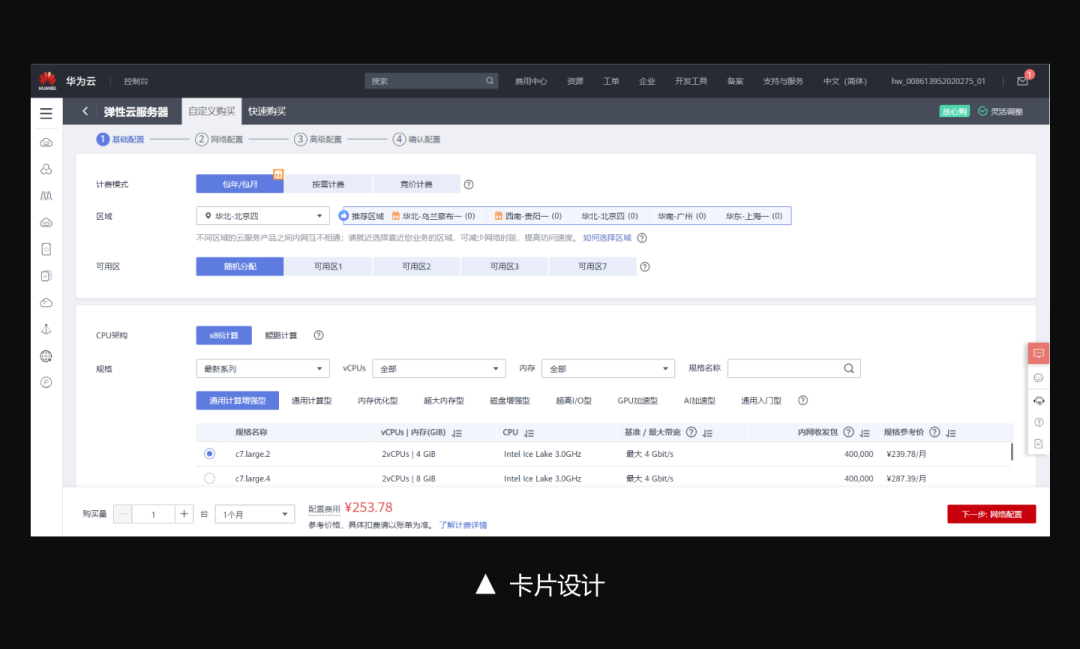Click 下一步: 网络配置 button
This screenshot has width=1080, height=649.
[x=991, y=514]
